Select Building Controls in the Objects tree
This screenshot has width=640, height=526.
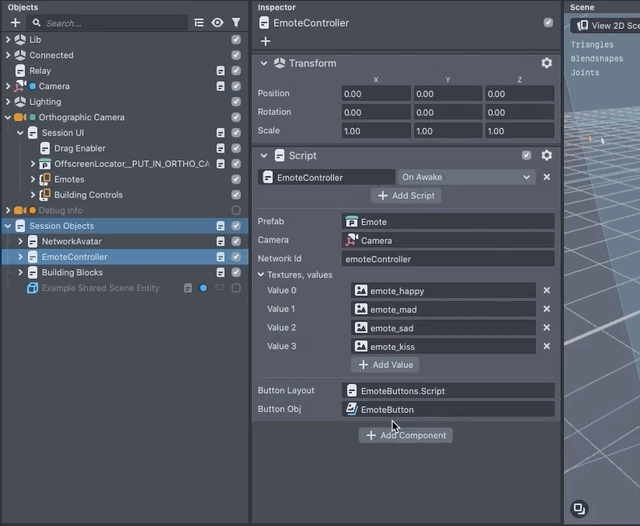click(88, 195)
